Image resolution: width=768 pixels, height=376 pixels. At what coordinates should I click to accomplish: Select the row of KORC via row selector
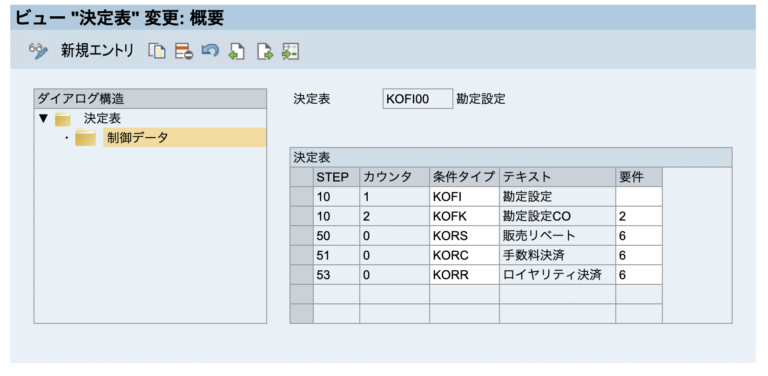301,256
